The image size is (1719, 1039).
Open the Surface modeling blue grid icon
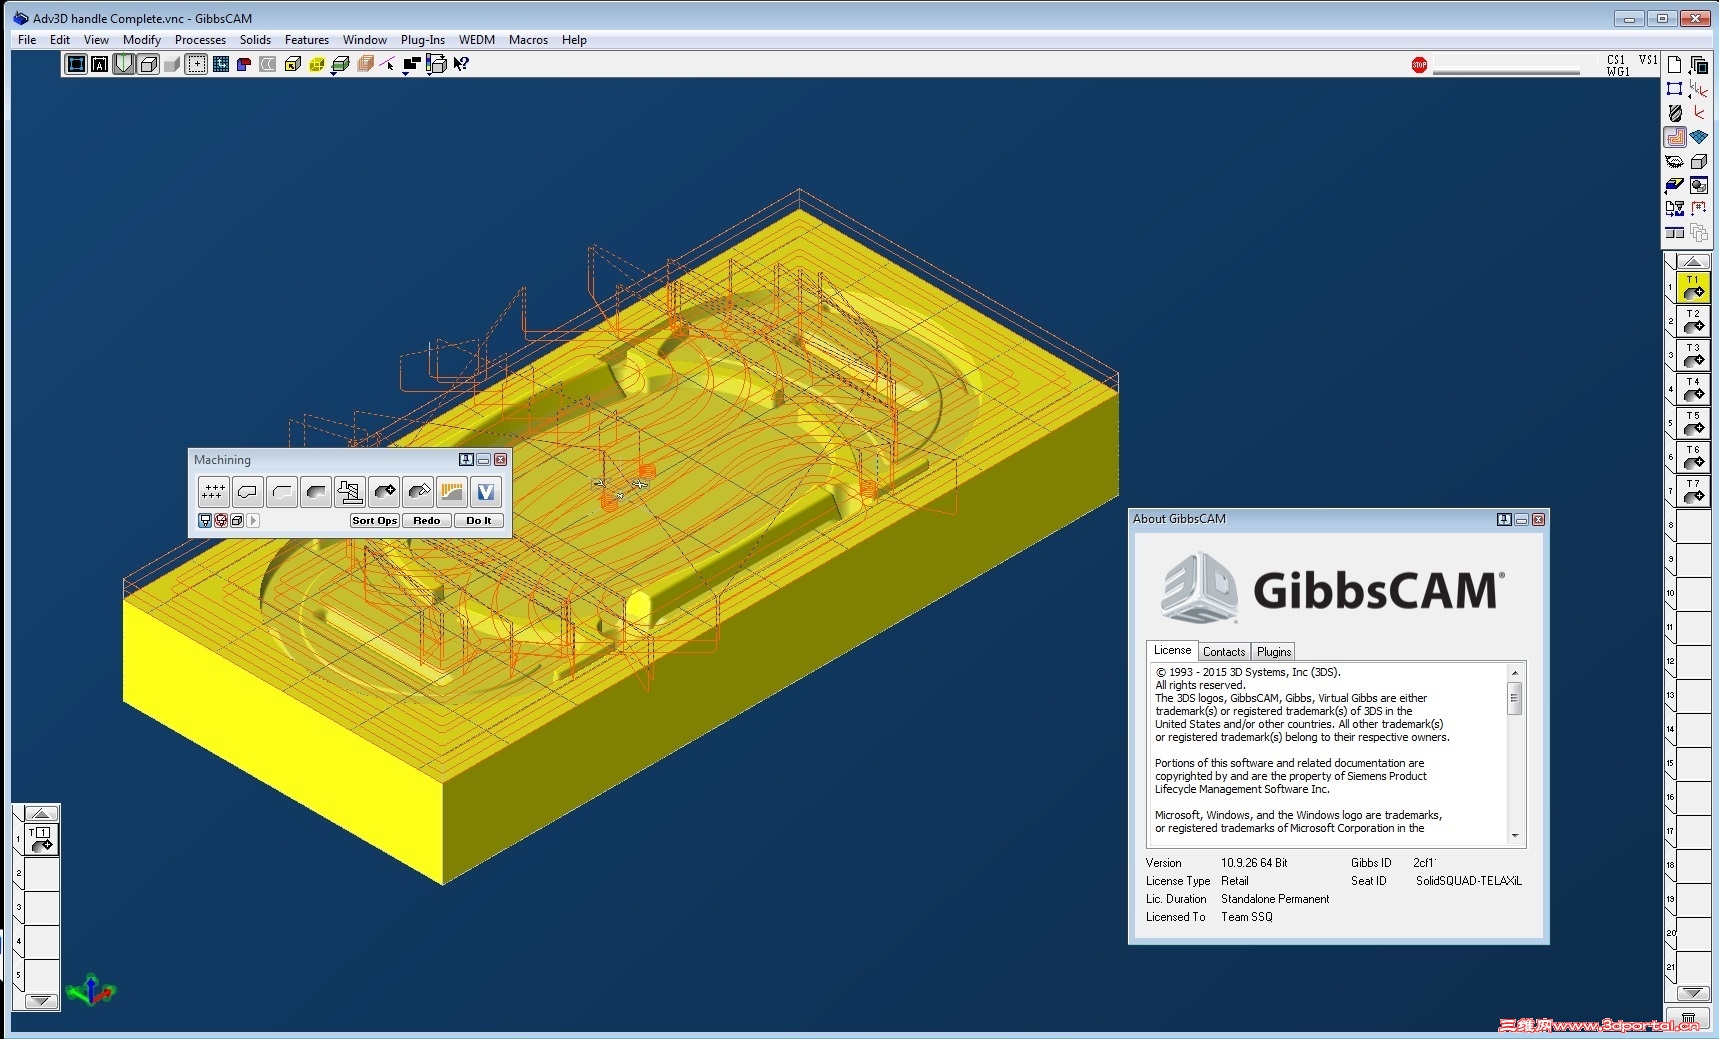coord(1699,137)
